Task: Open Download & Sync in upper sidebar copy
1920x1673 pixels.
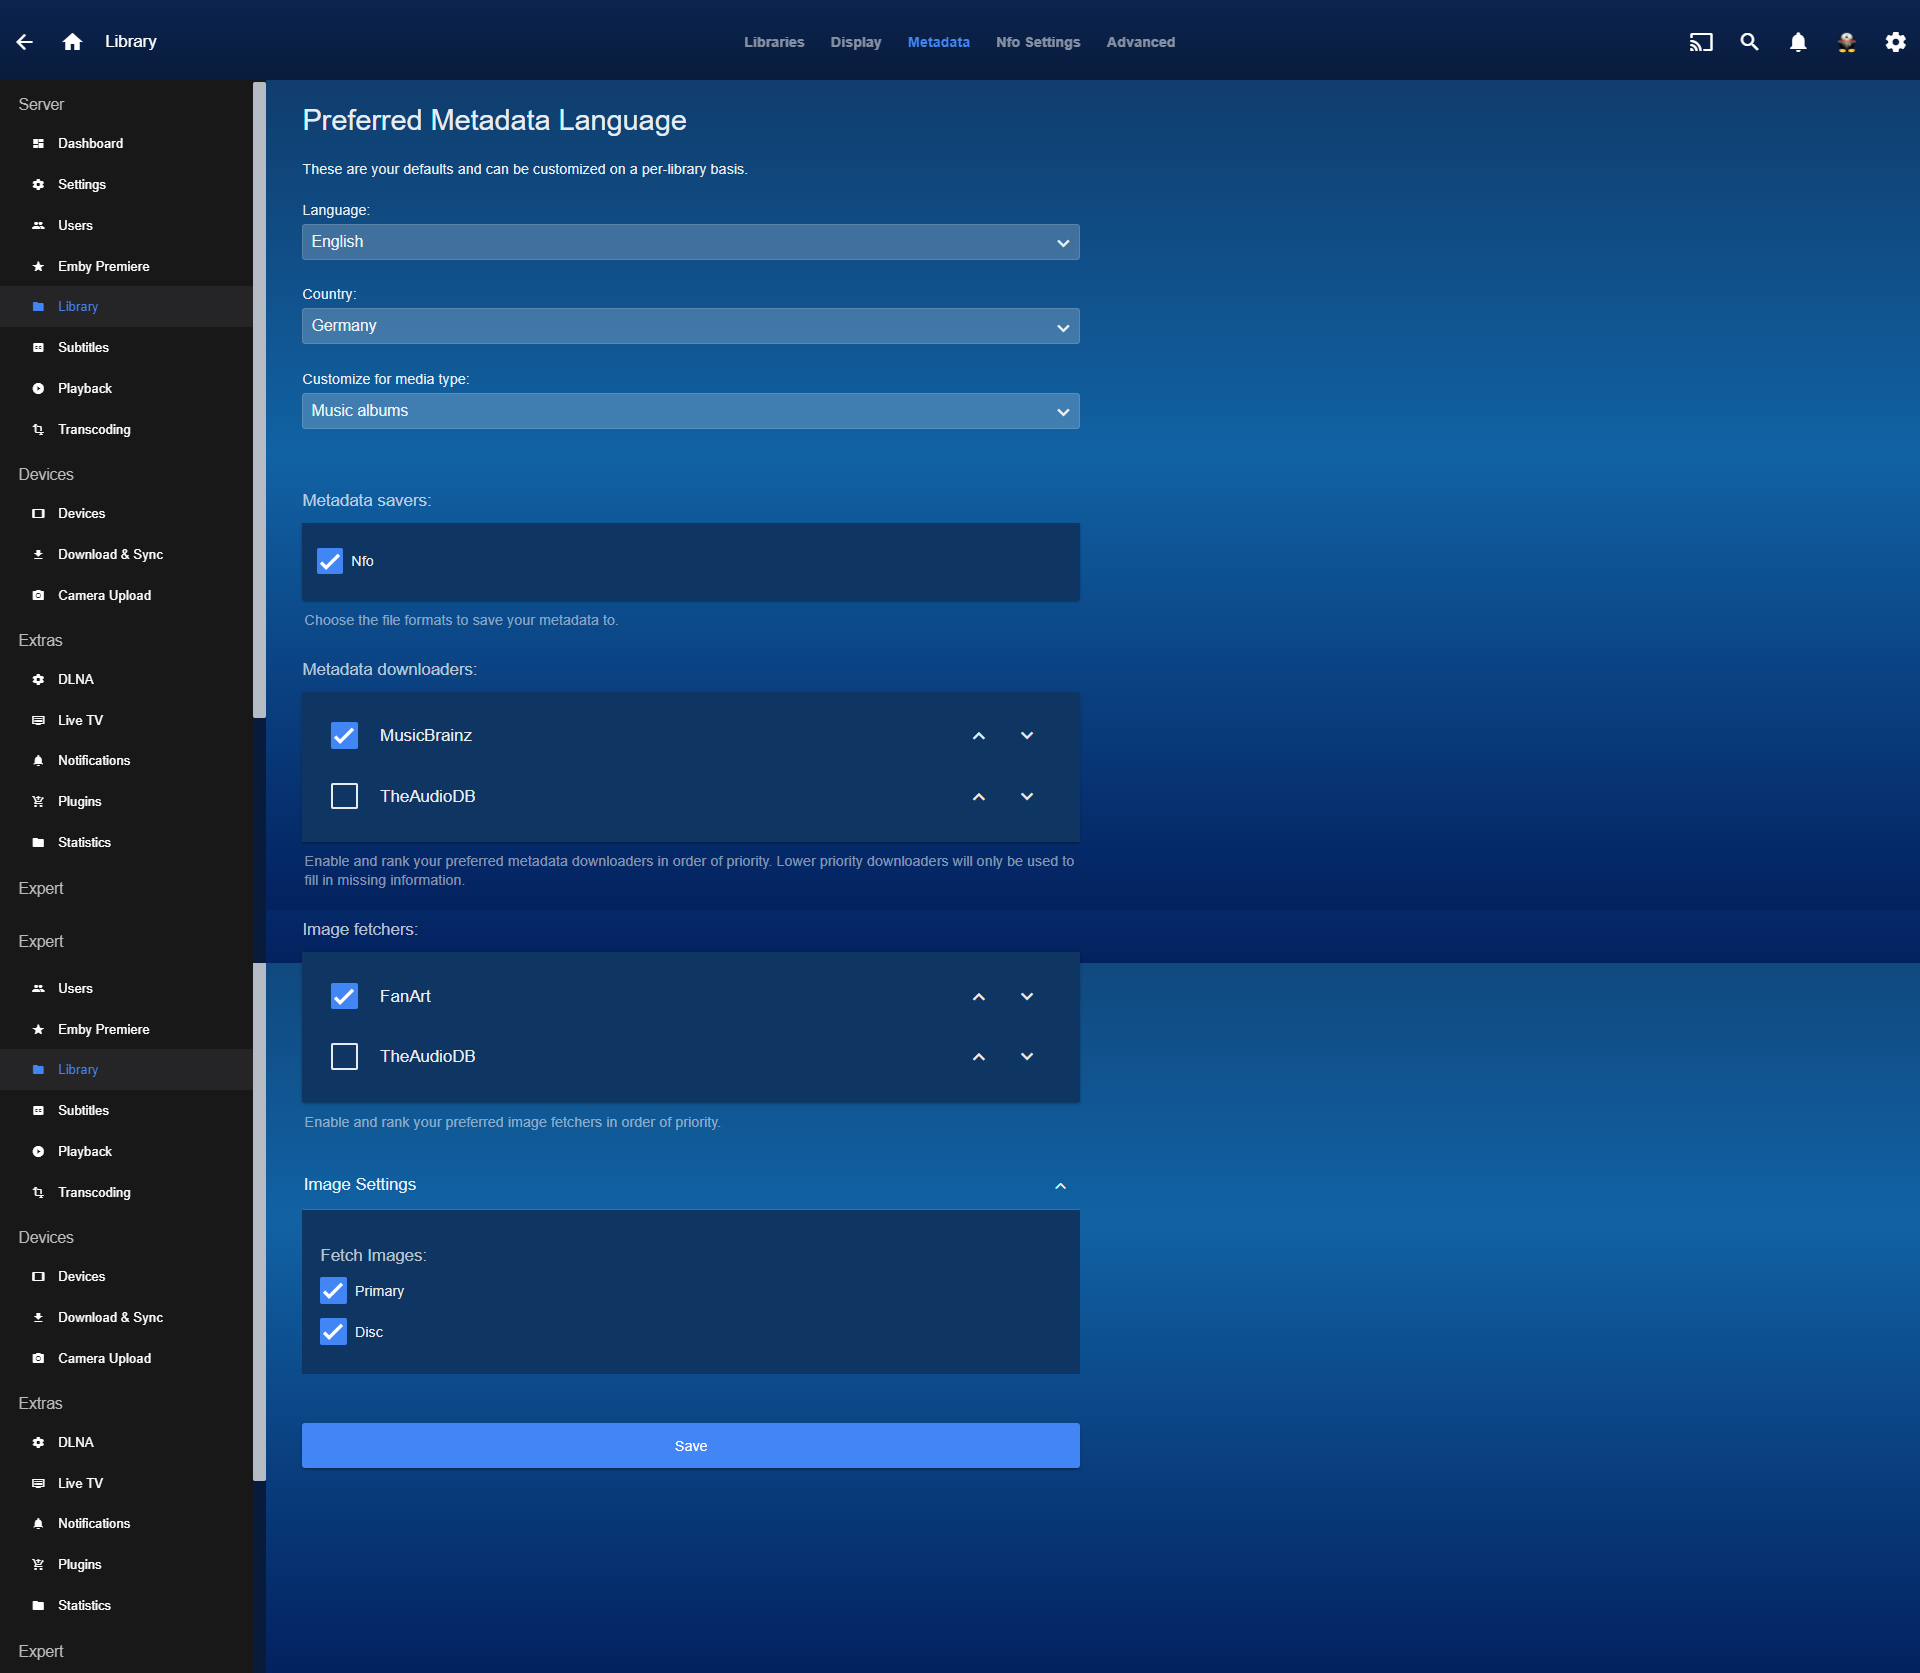Action: click(x=126, y=555)
